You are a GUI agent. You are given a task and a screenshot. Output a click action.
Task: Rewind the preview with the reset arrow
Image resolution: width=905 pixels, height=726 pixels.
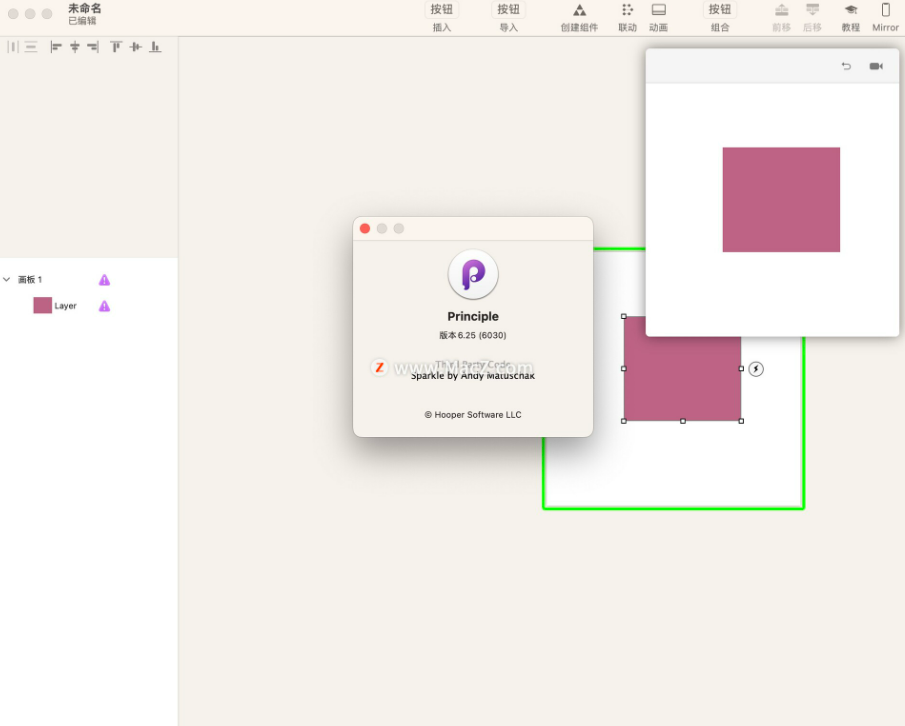[x=846, y=66]
